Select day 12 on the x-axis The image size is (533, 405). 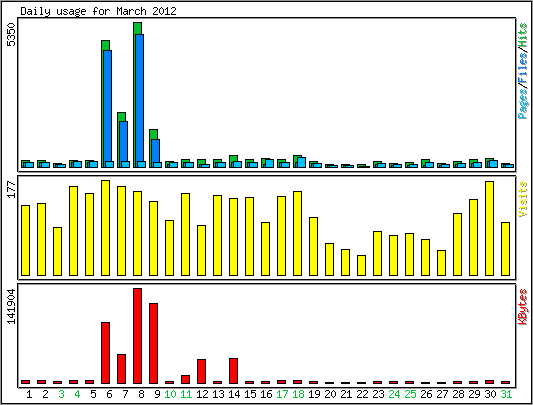click(x=202, y=394)
